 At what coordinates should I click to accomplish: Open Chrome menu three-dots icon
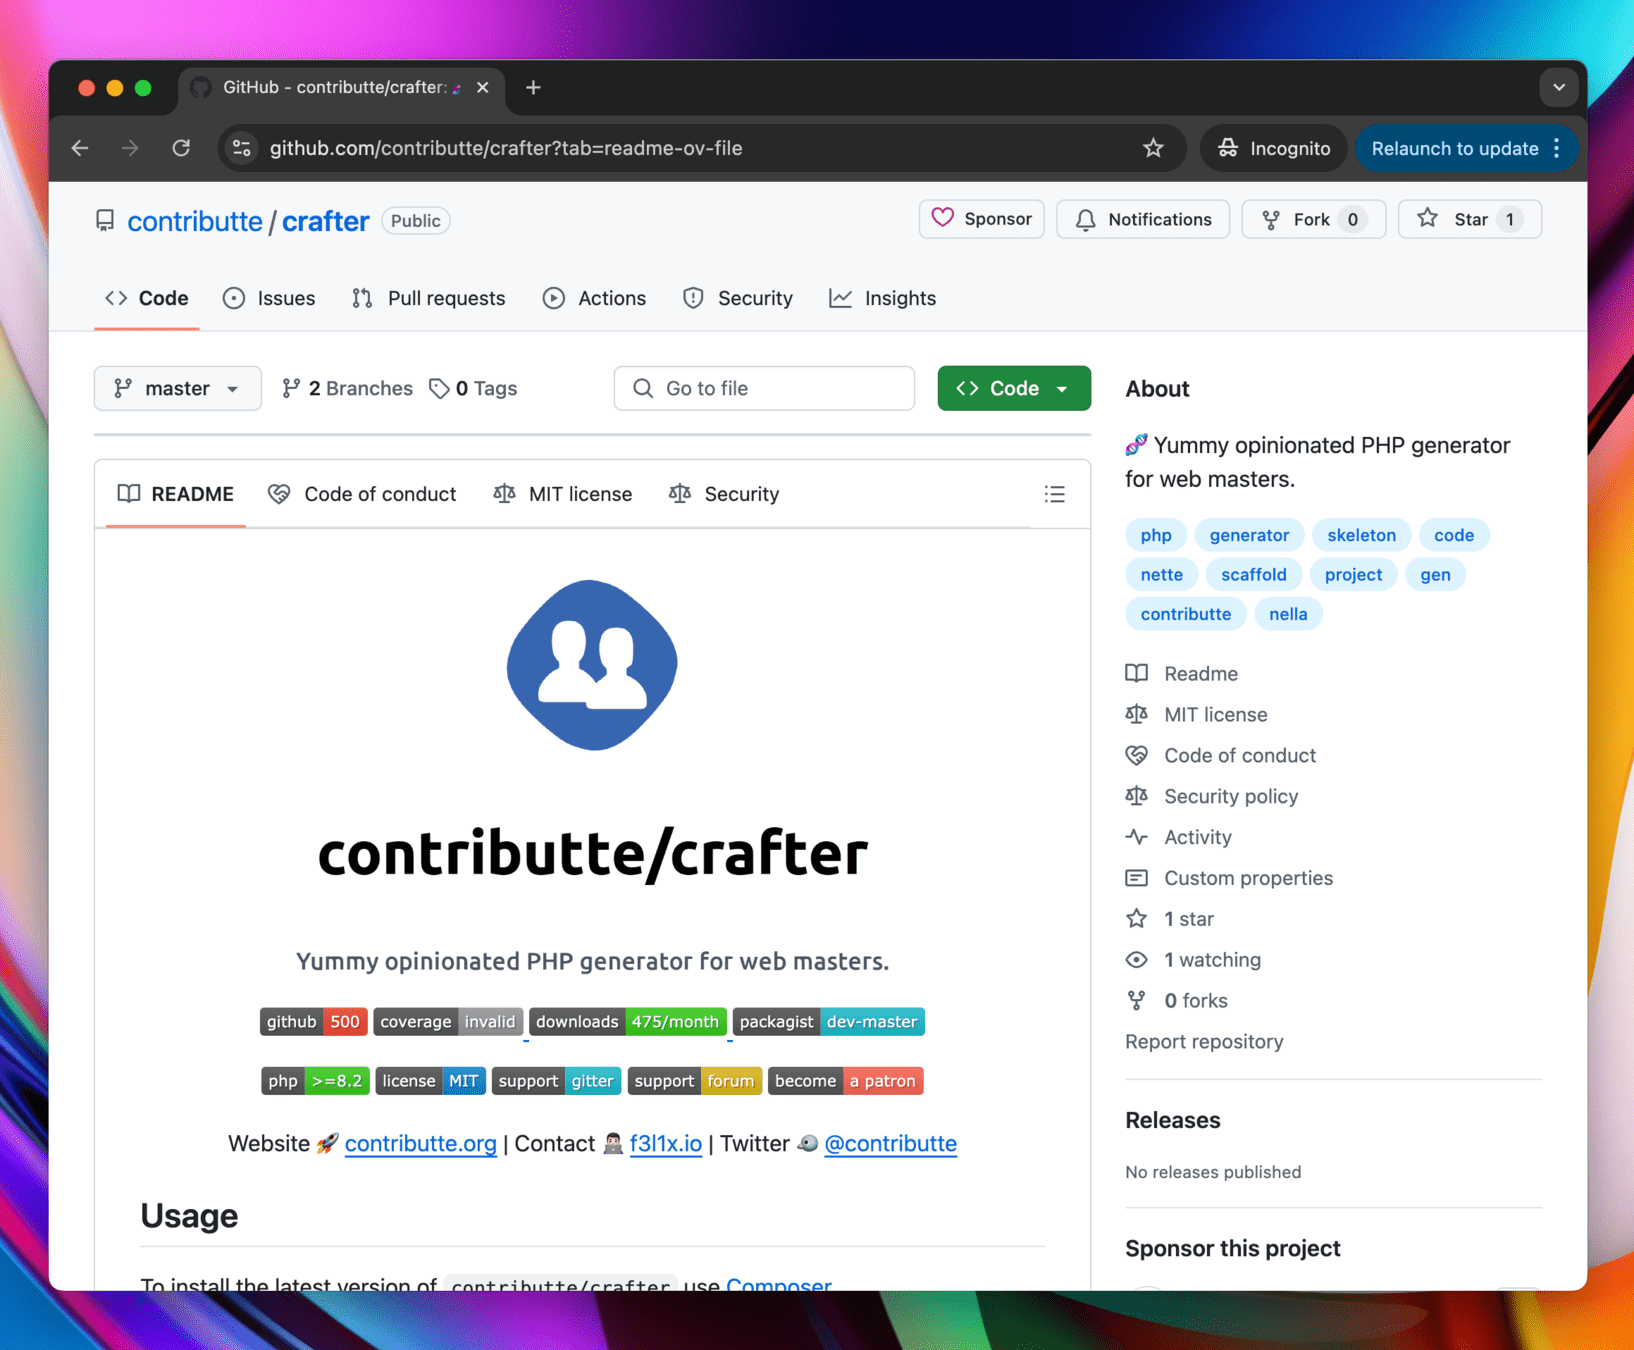(1557, 148)
